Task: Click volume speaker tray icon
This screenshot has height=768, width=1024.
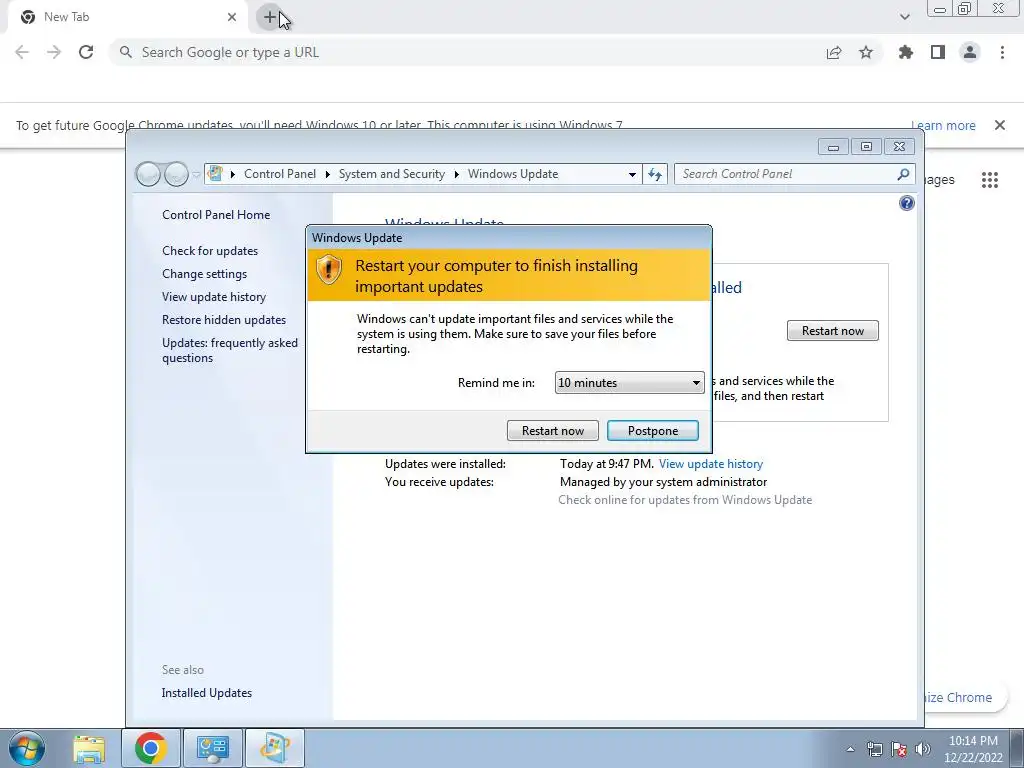Action: [x=922, y=749]
